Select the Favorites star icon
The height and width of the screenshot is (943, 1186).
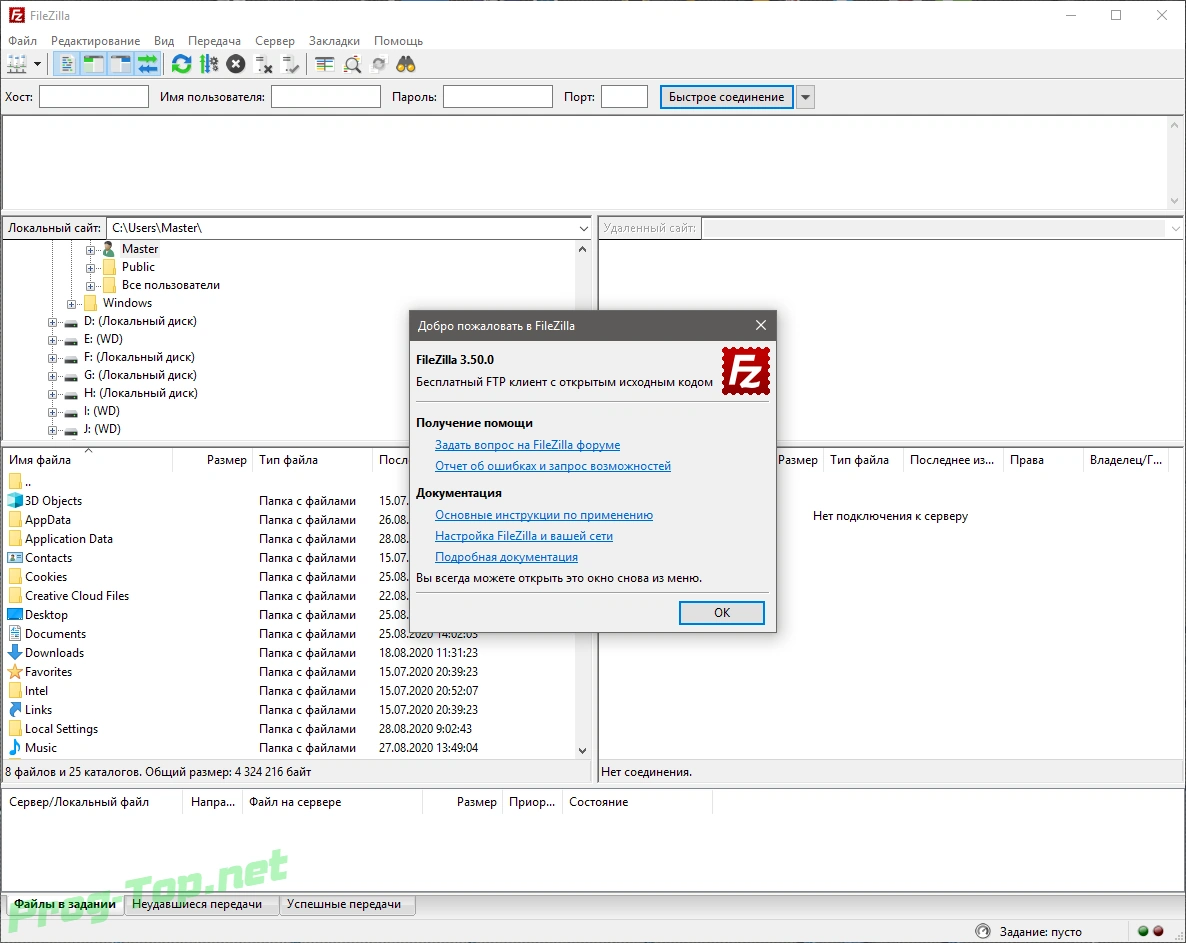click(x=14, y=672)
